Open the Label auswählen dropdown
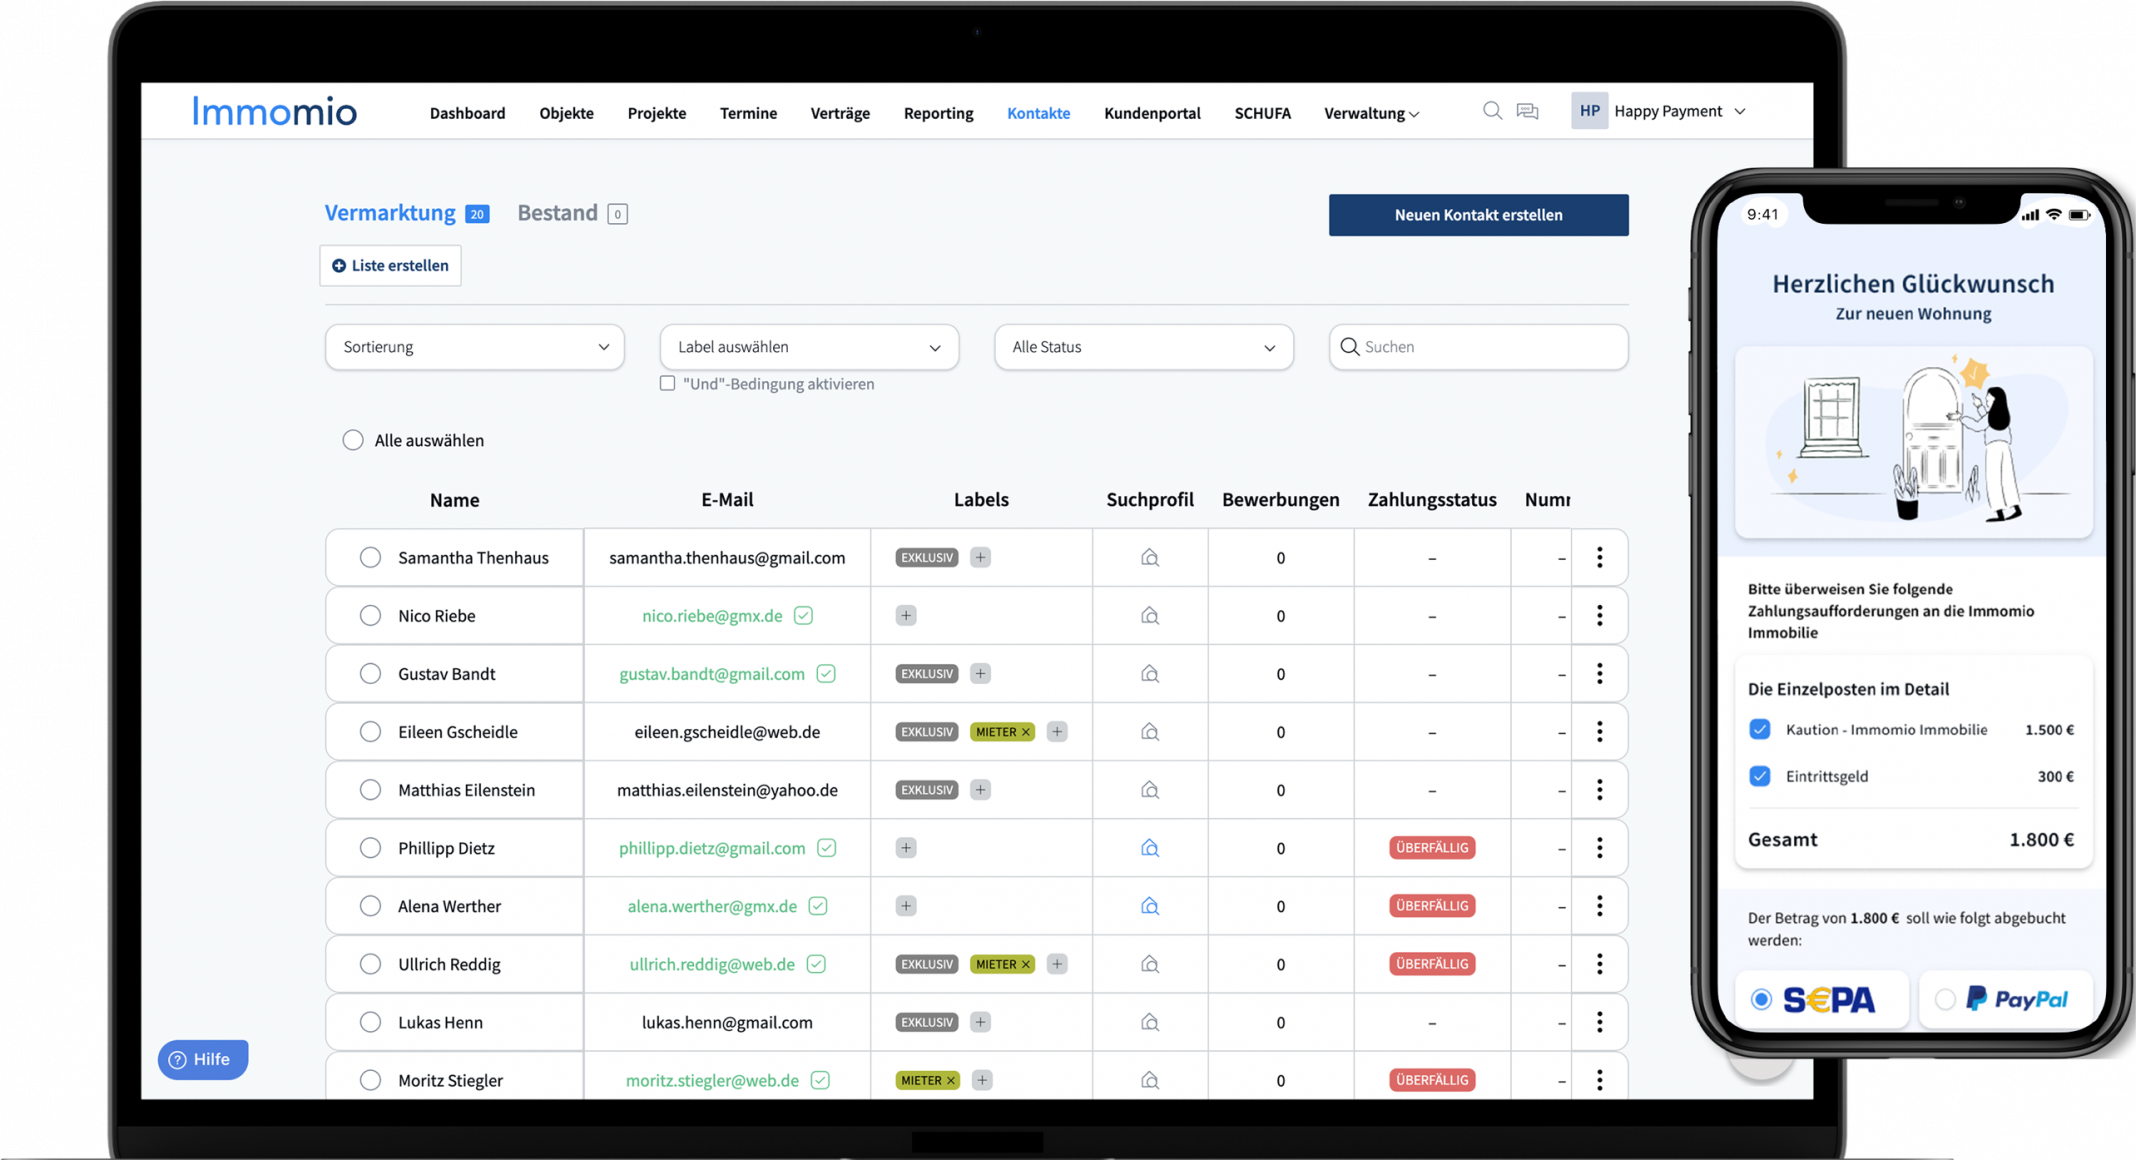Viewport: 2136px width, 1160px height. tap(809, 347)
